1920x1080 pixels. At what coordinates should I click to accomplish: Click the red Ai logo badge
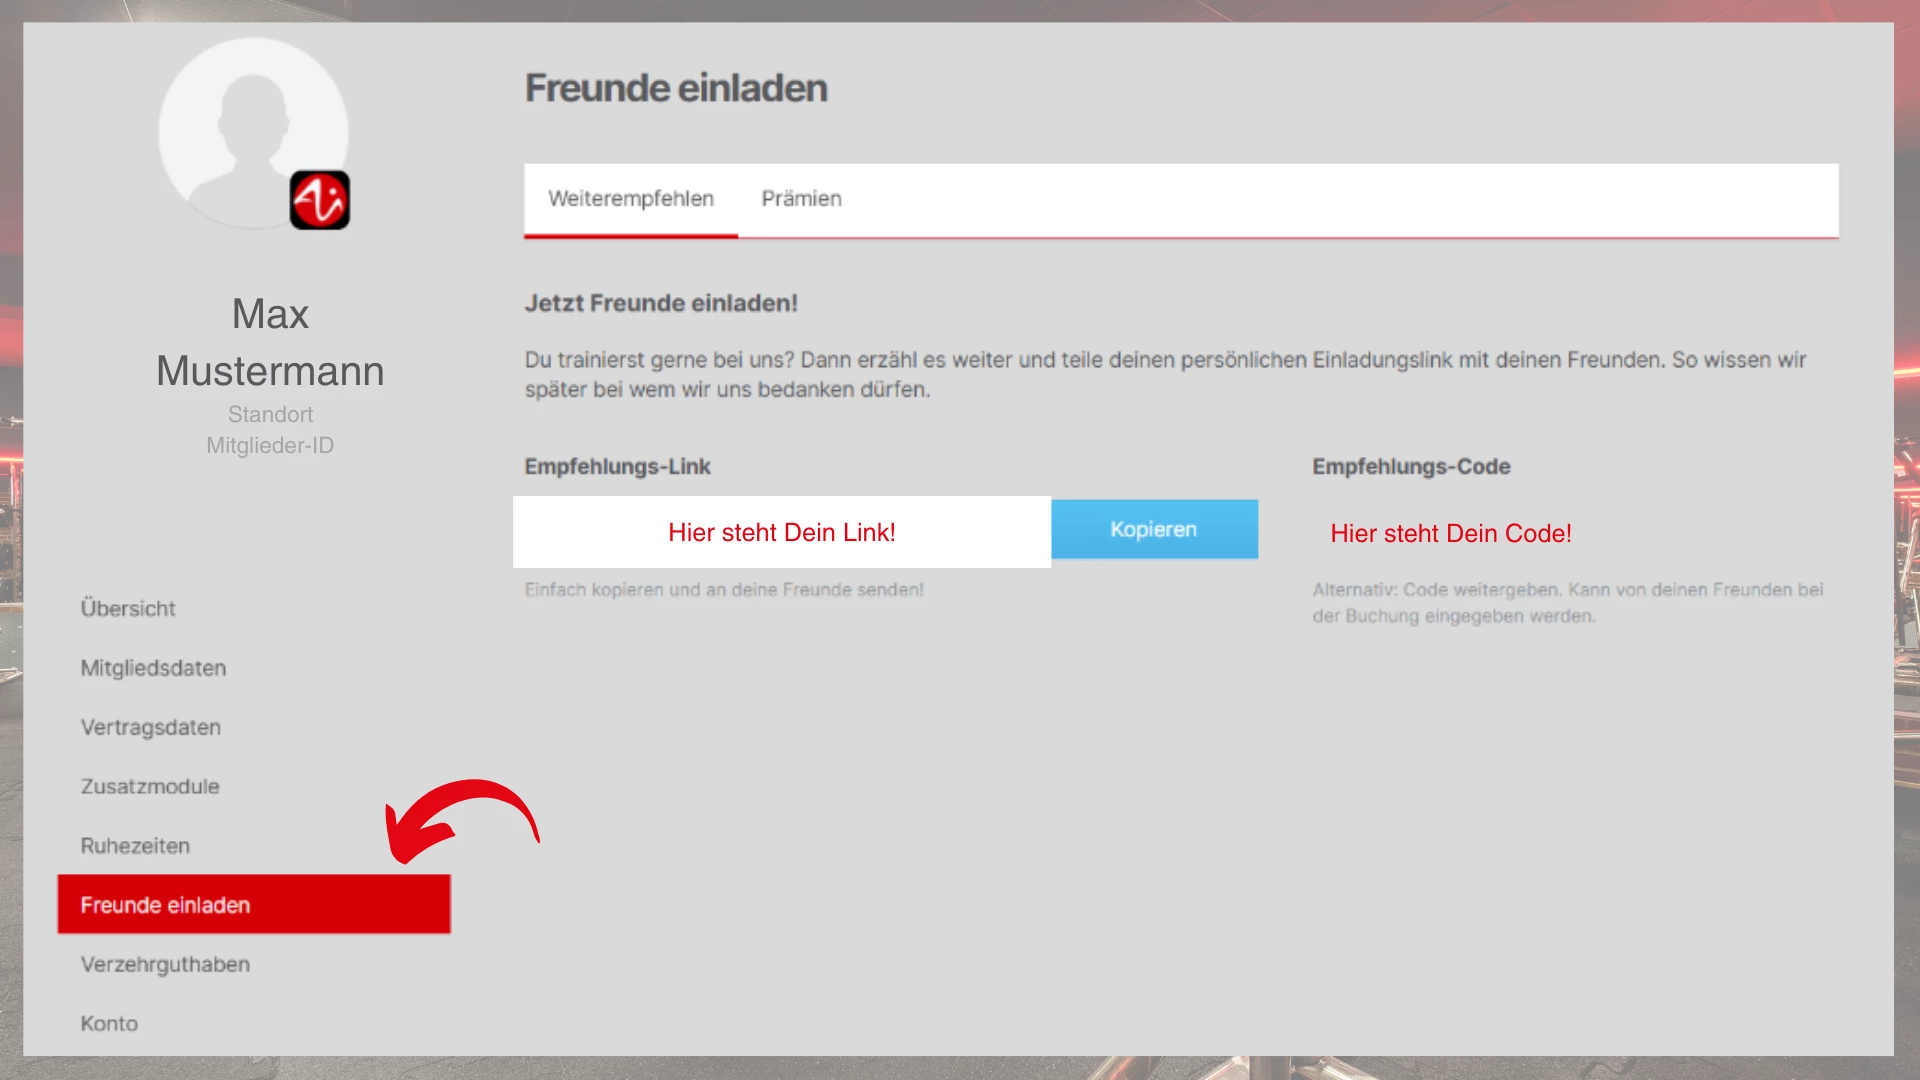click(x=320, y=200)
